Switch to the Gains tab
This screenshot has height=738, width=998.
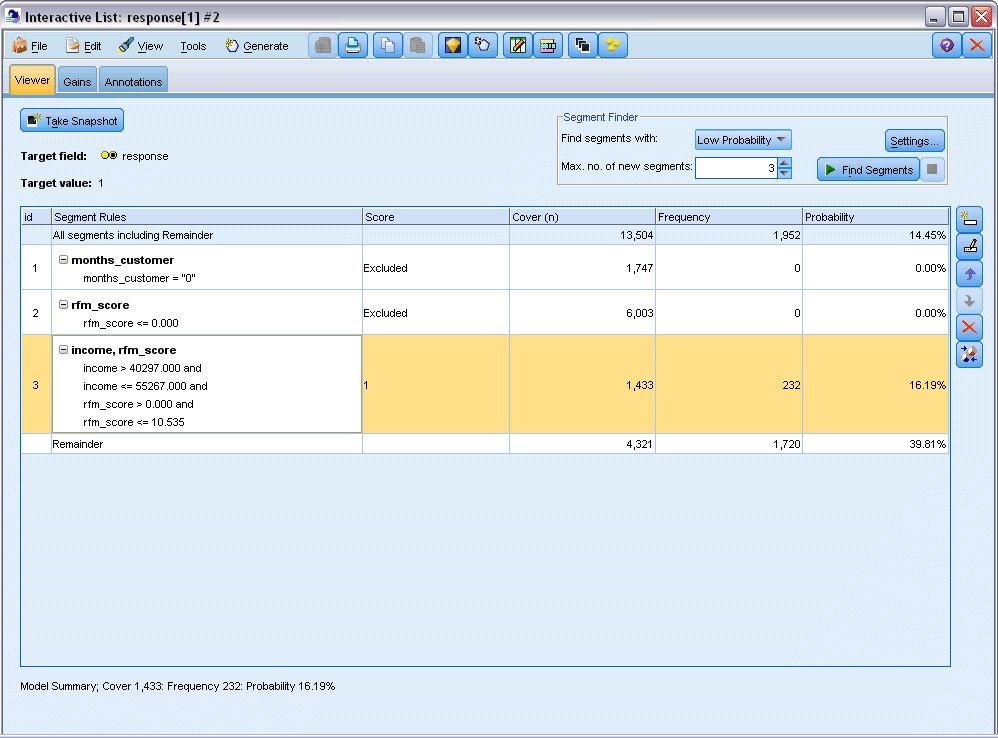pos(77,81)
